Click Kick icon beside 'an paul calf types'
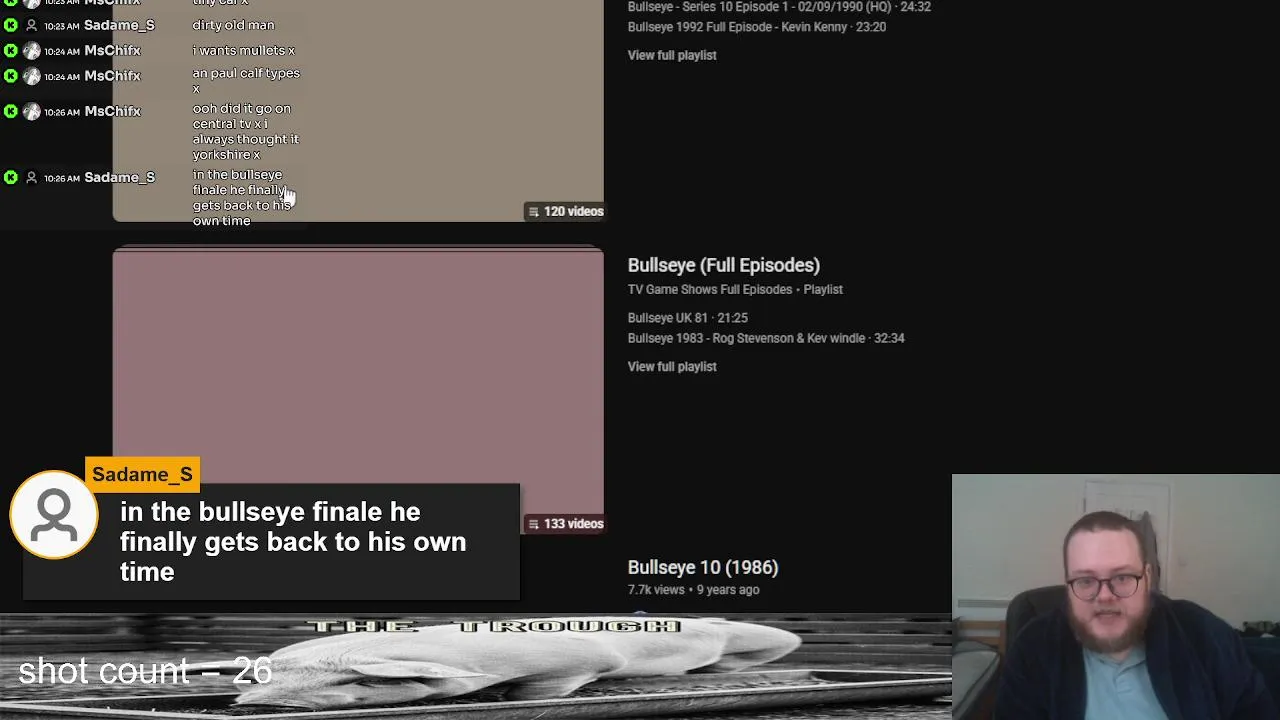1280x720 pixels. [x=11, y=75]
